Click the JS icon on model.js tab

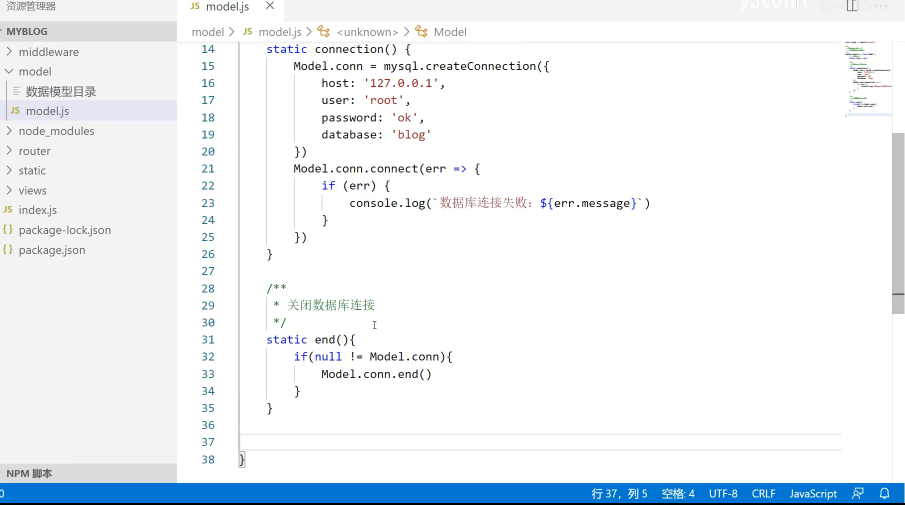pyautogui.click(x=195, y=6)
